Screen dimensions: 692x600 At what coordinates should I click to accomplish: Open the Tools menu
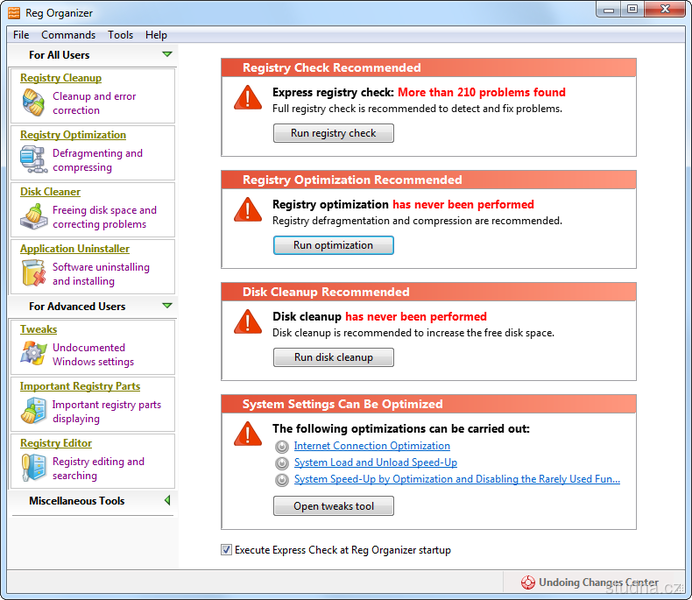pyautogui.click(x=120, y=35)
